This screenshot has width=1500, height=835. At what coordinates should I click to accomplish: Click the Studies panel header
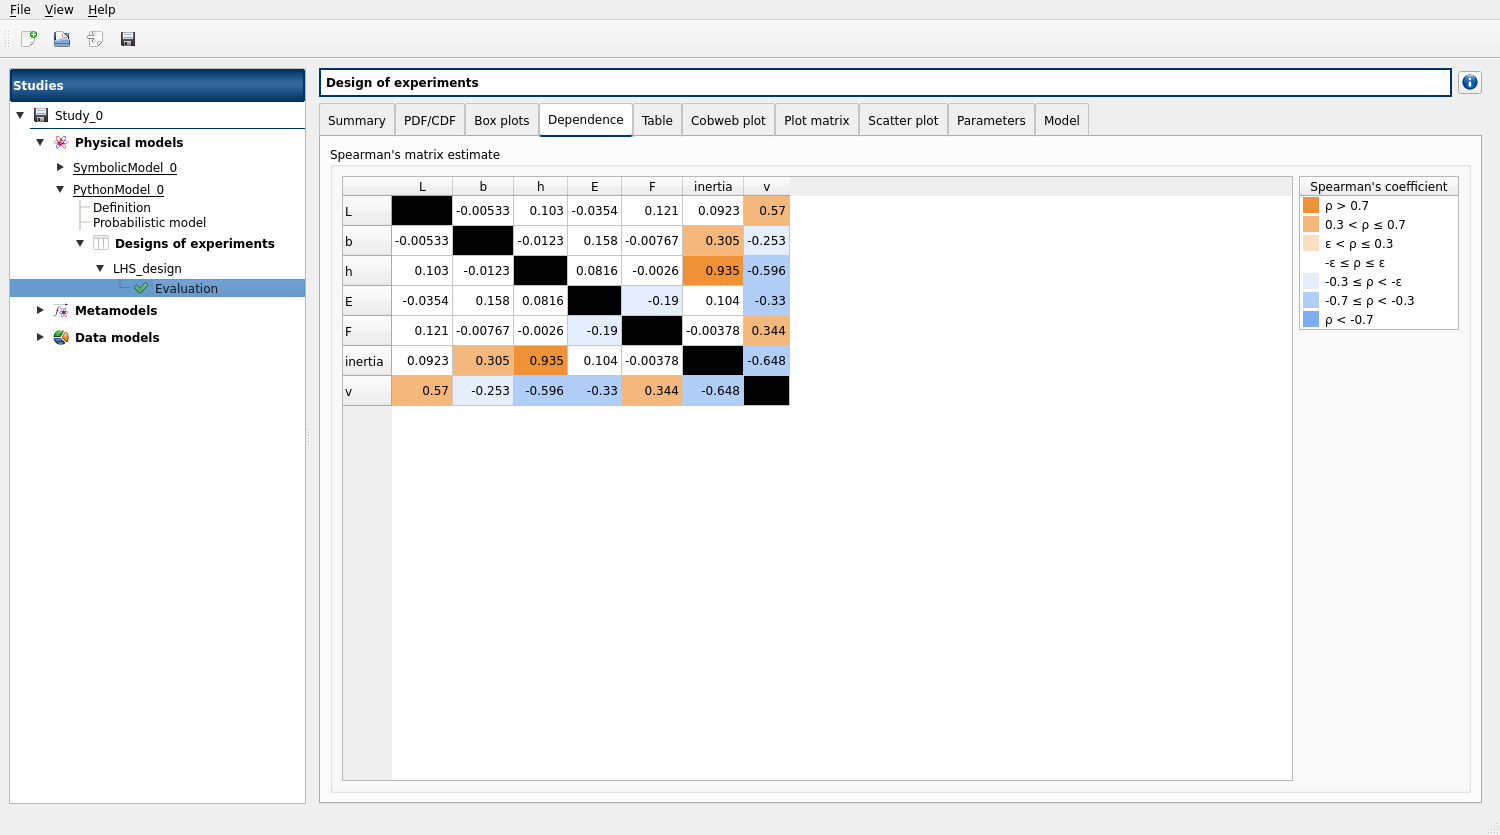coord(157,85)
